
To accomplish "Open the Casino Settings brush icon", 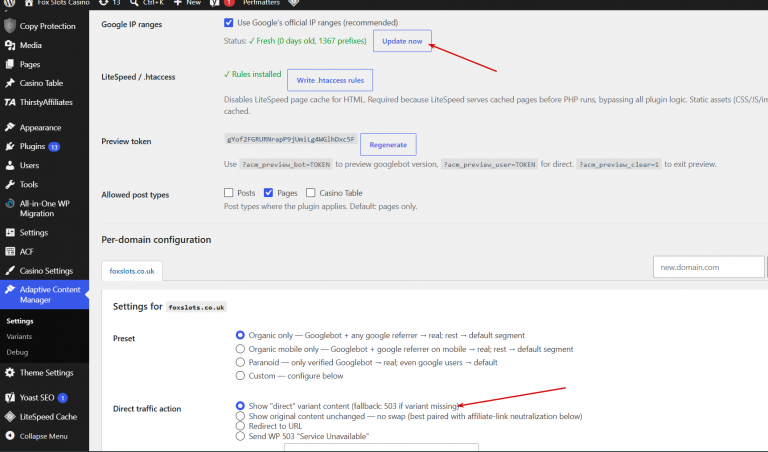I will (x=10, y=270).
